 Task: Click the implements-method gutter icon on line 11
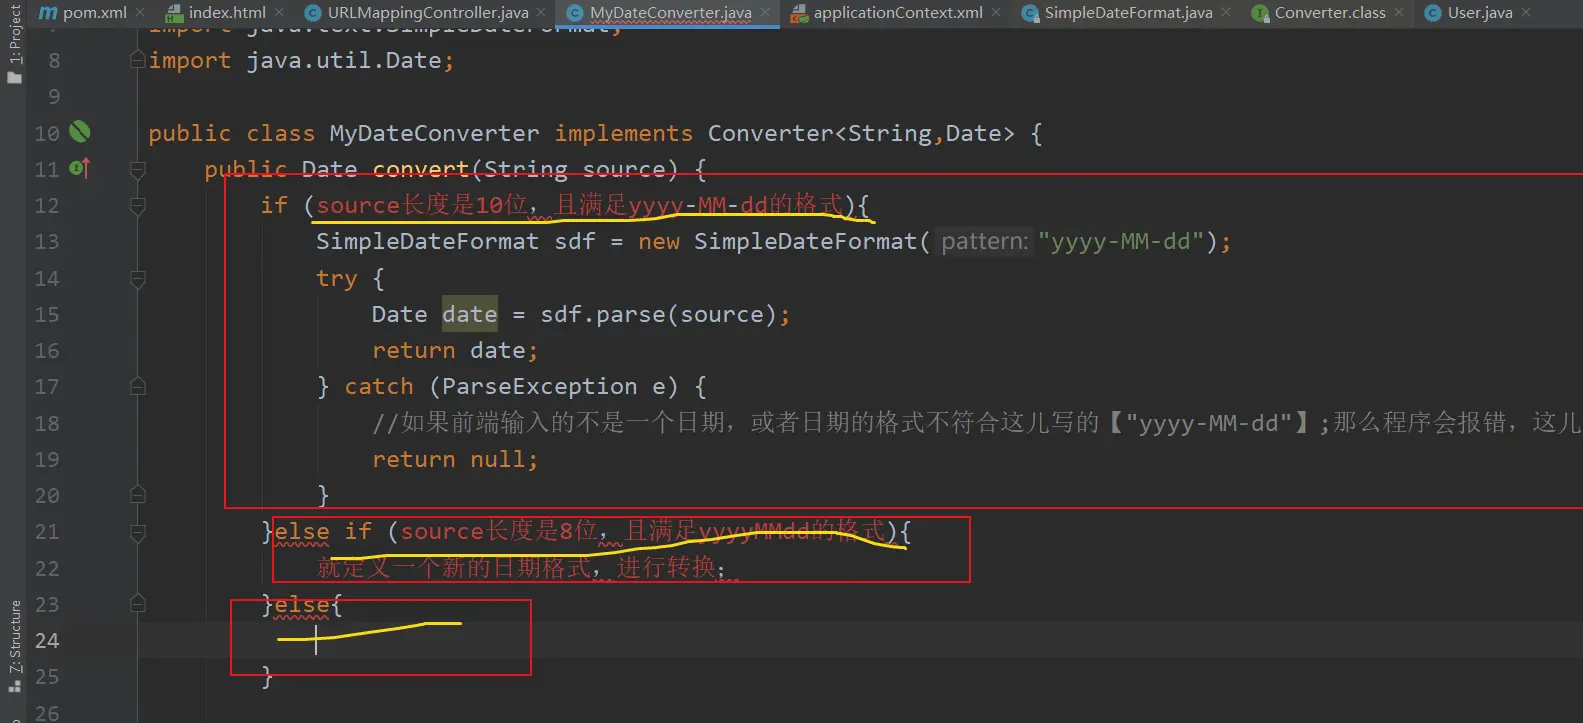[x=80, y=168]
